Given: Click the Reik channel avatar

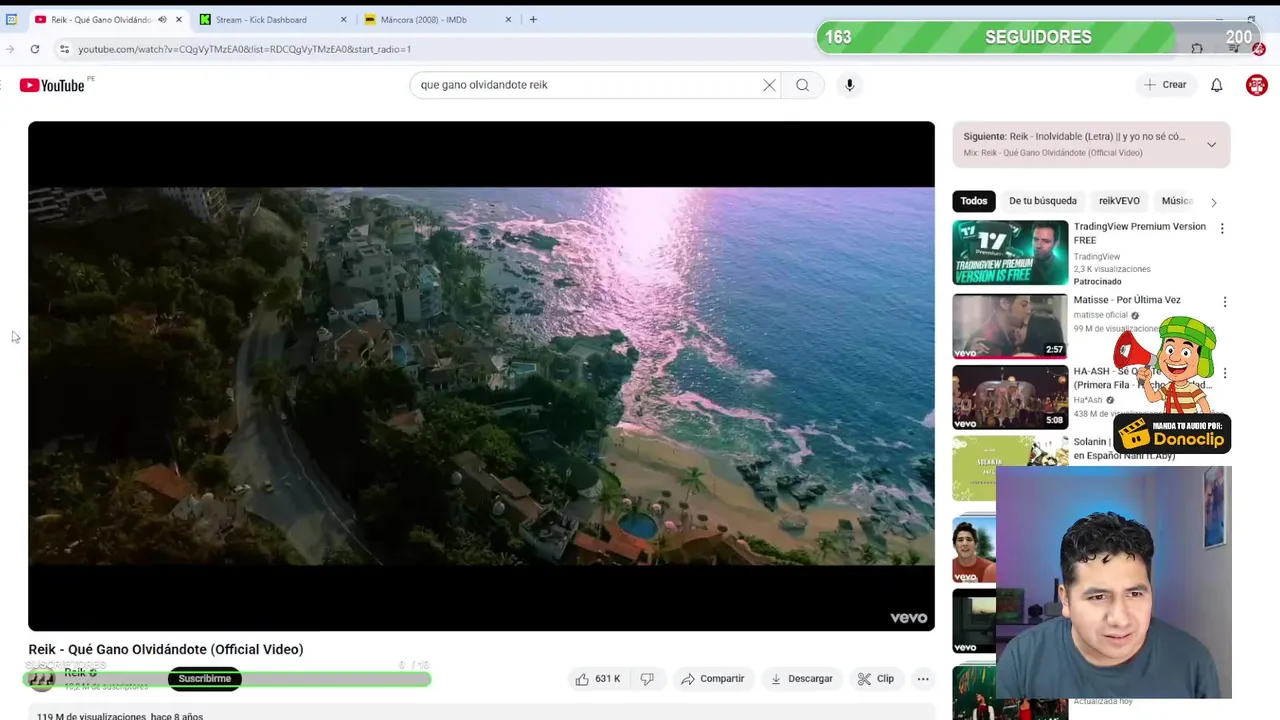Looking at the screenshot, I should 42,680.
